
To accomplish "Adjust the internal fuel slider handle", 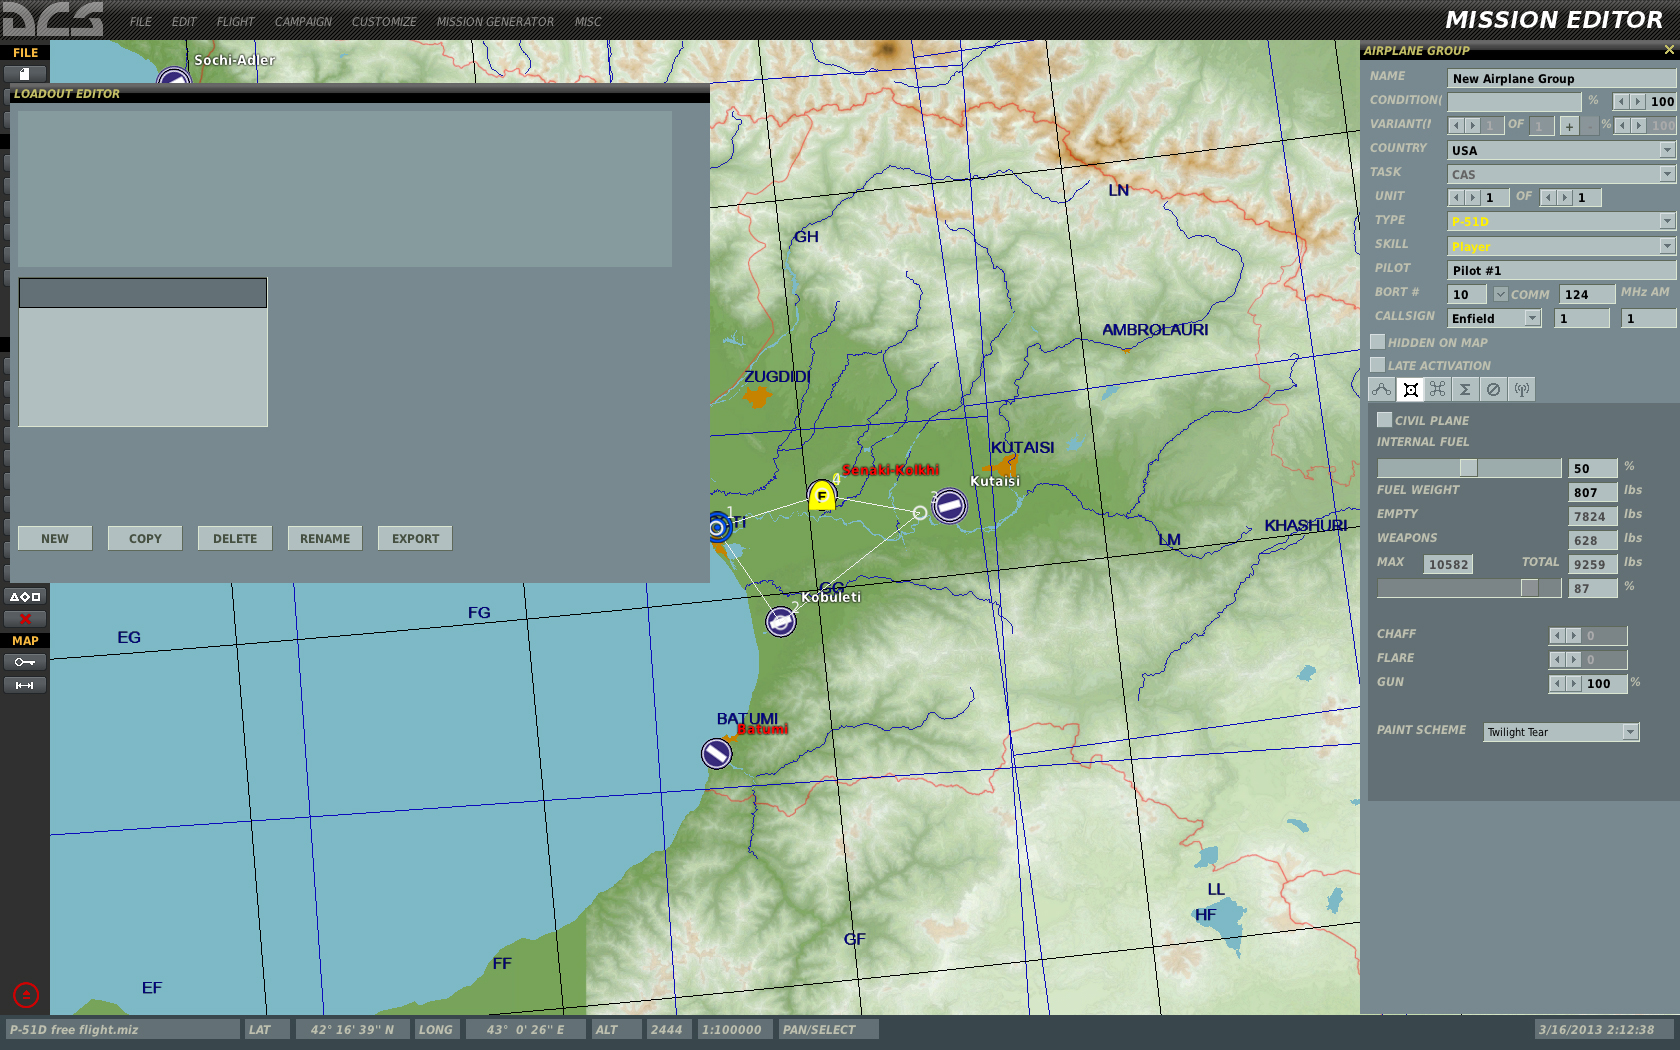I will tap(1468, 468).
